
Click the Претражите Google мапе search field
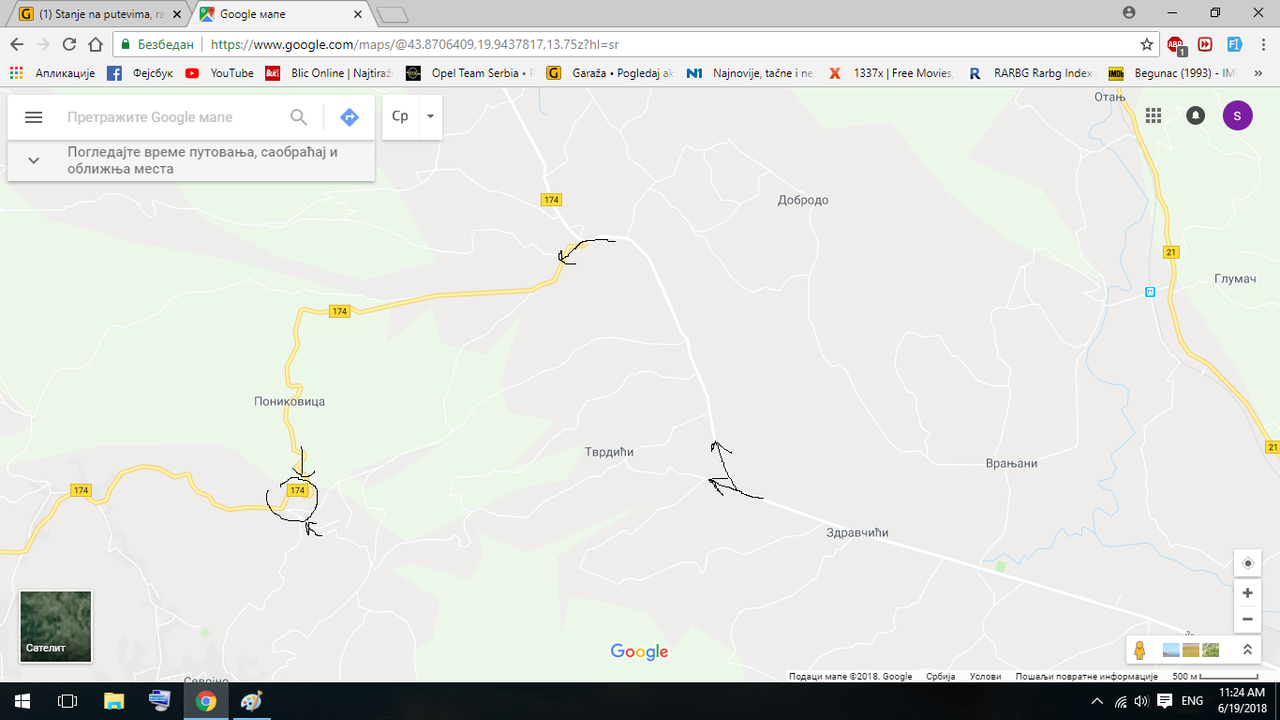pyautogui.click(x=170, y=117)
